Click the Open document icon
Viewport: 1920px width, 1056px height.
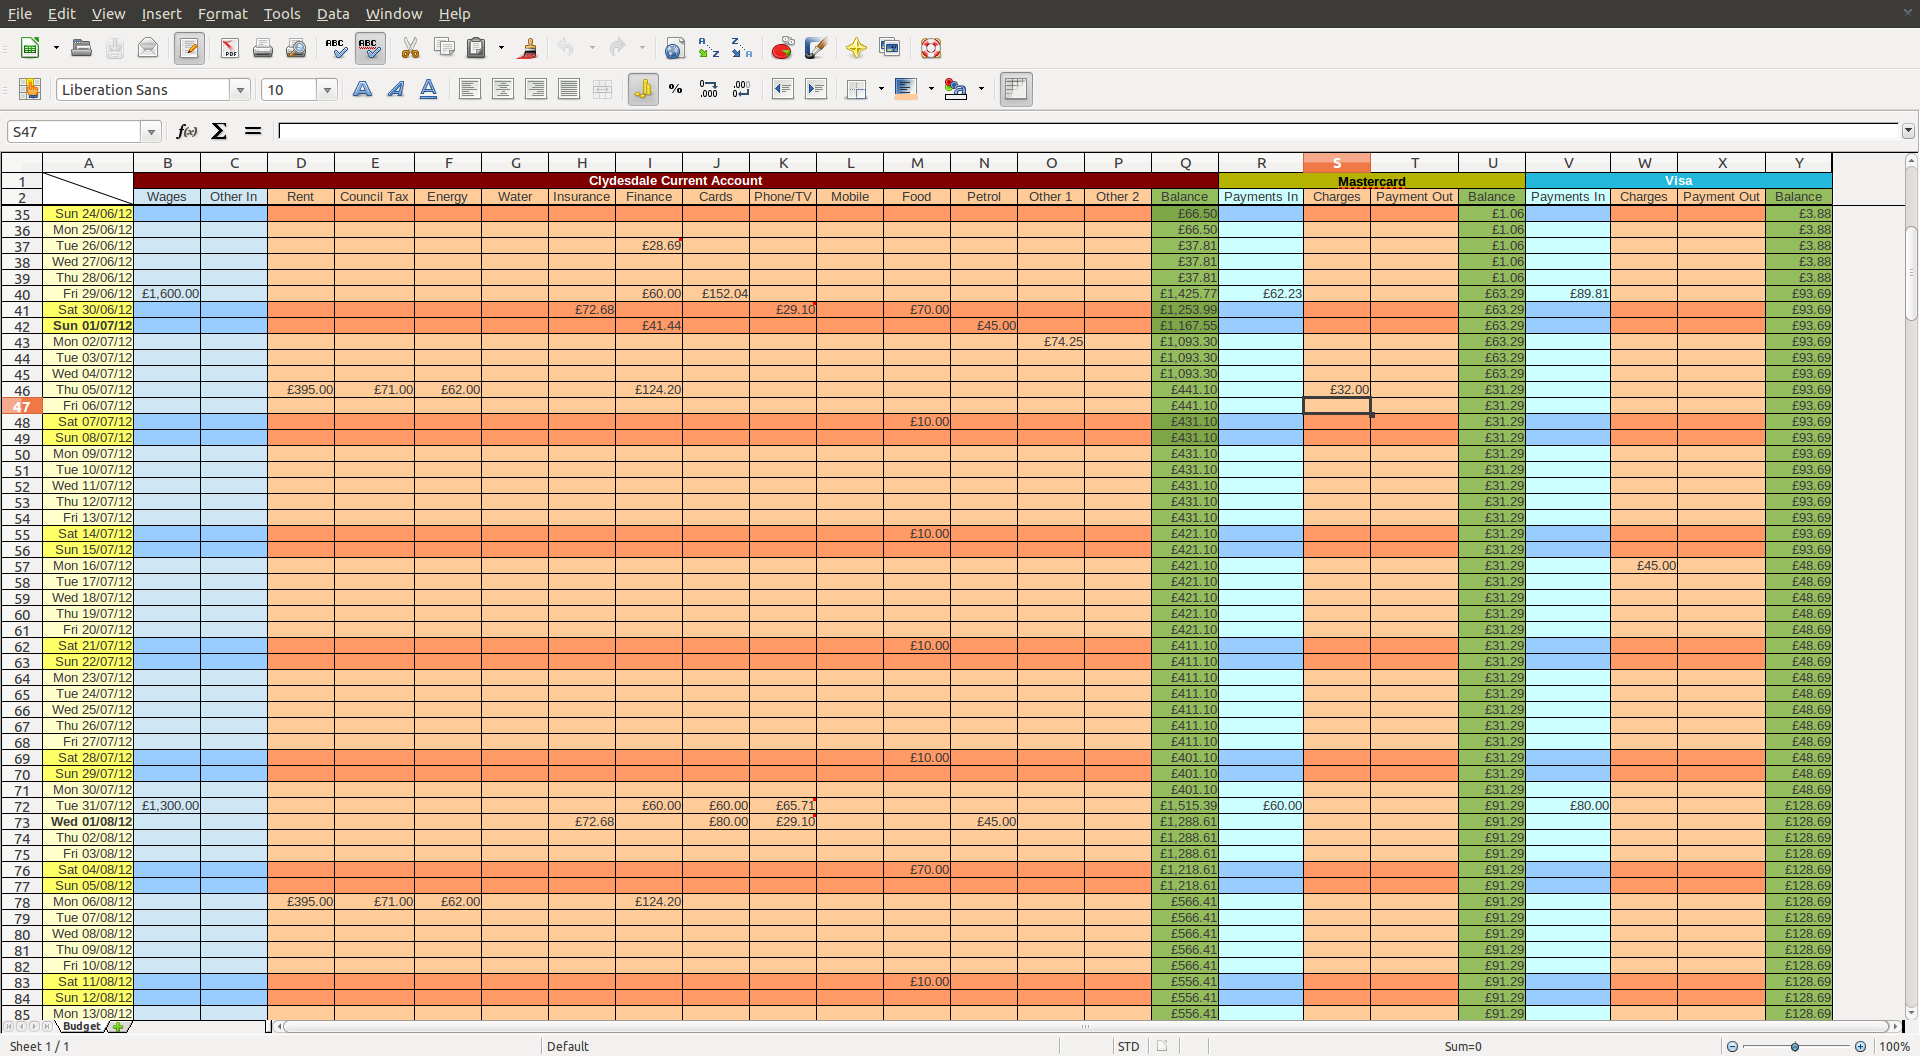82,48
